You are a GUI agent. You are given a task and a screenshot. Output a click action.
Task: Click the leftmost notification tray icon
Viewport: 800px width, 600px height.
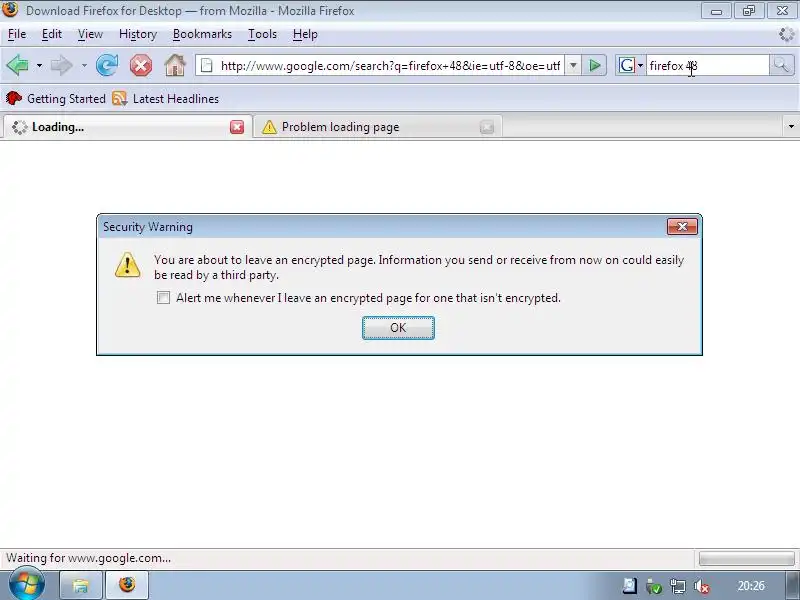[630, 586]
